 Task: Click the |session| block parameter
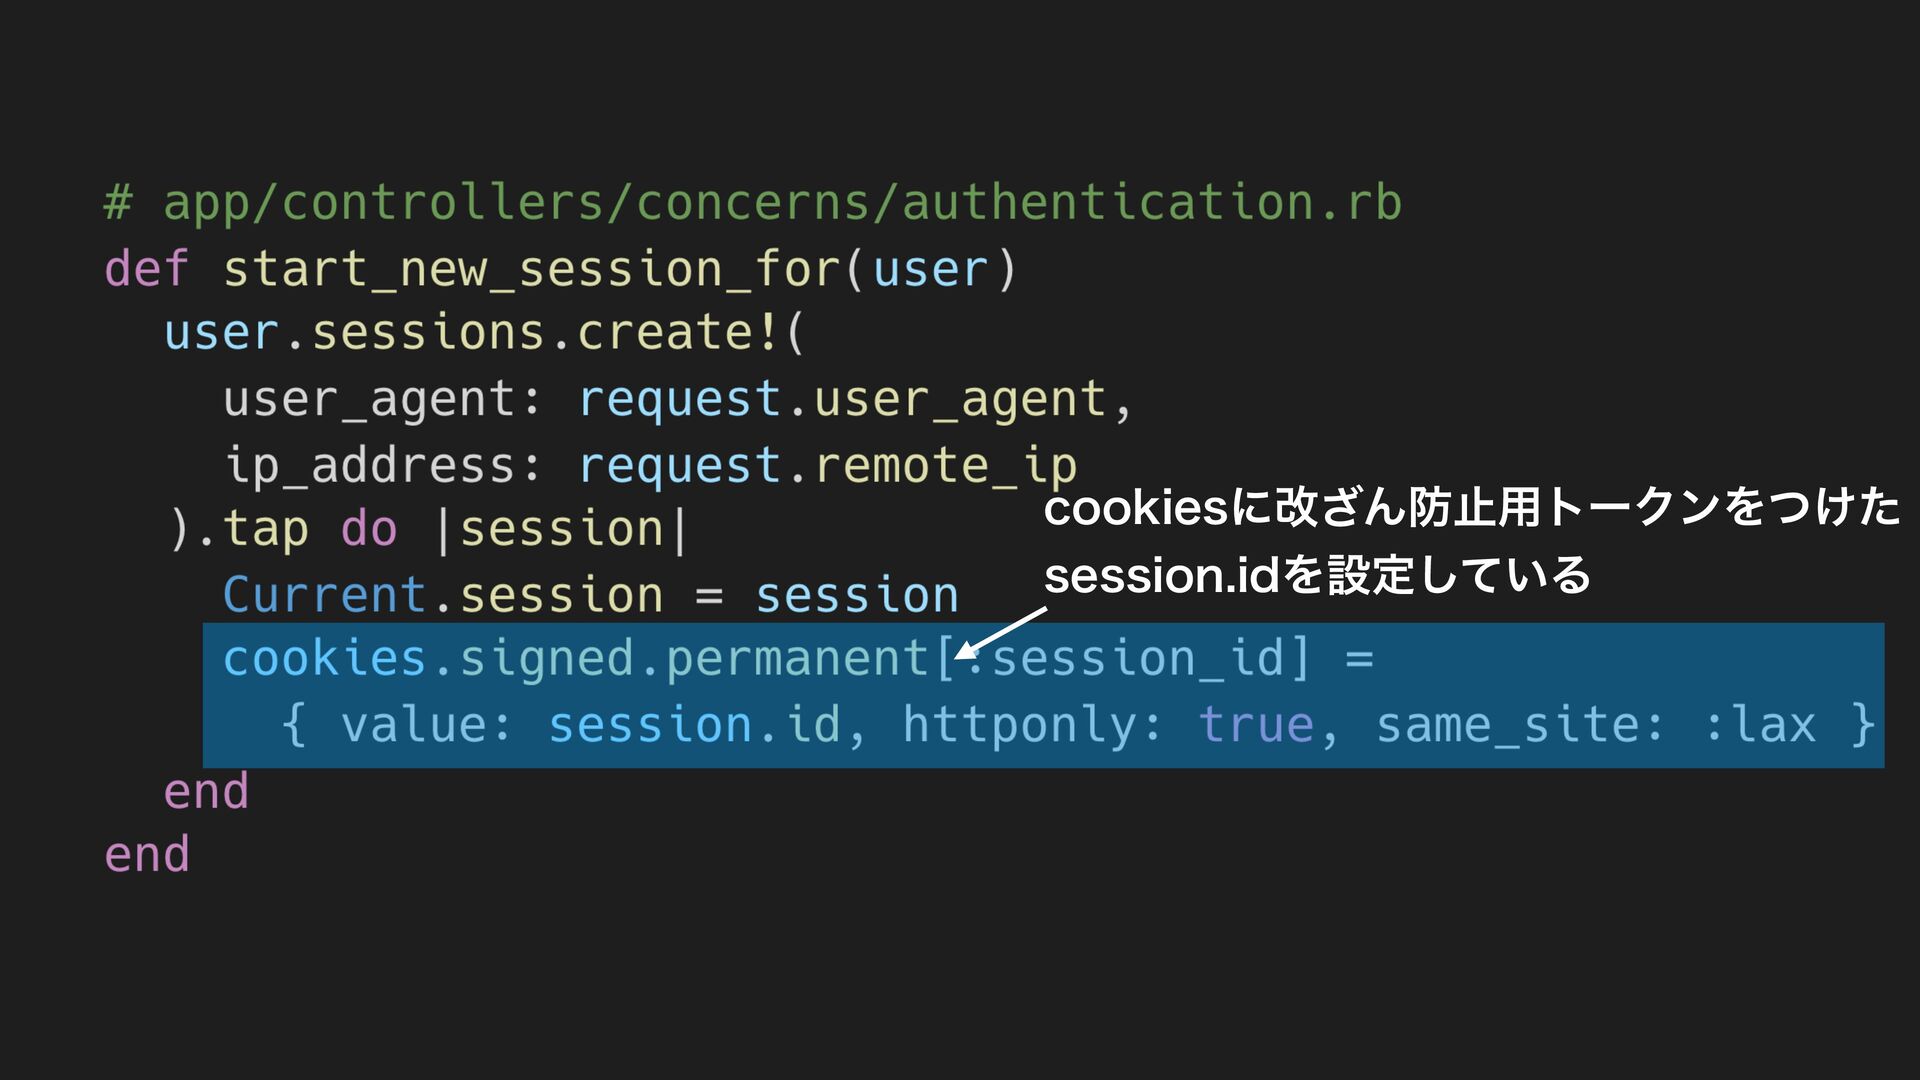[561, 529]
